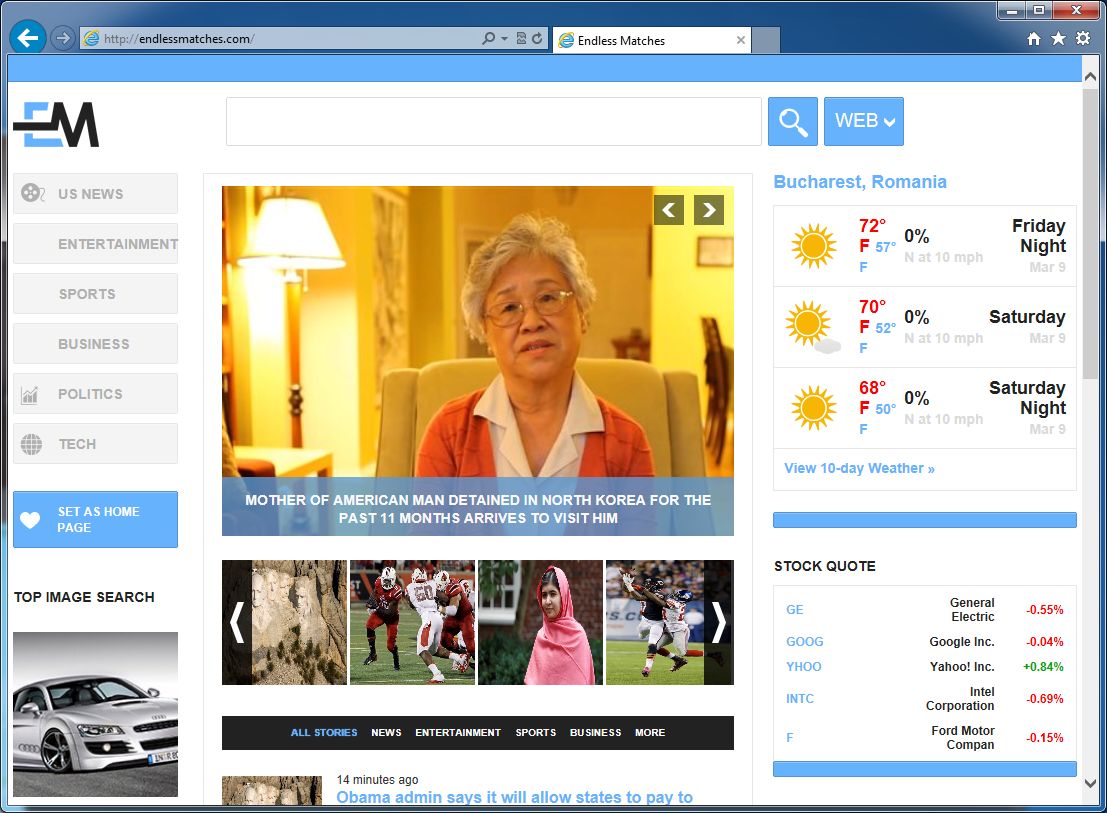
Task: Select the SPORTS tab in stories bar
Action: [535, 733]
